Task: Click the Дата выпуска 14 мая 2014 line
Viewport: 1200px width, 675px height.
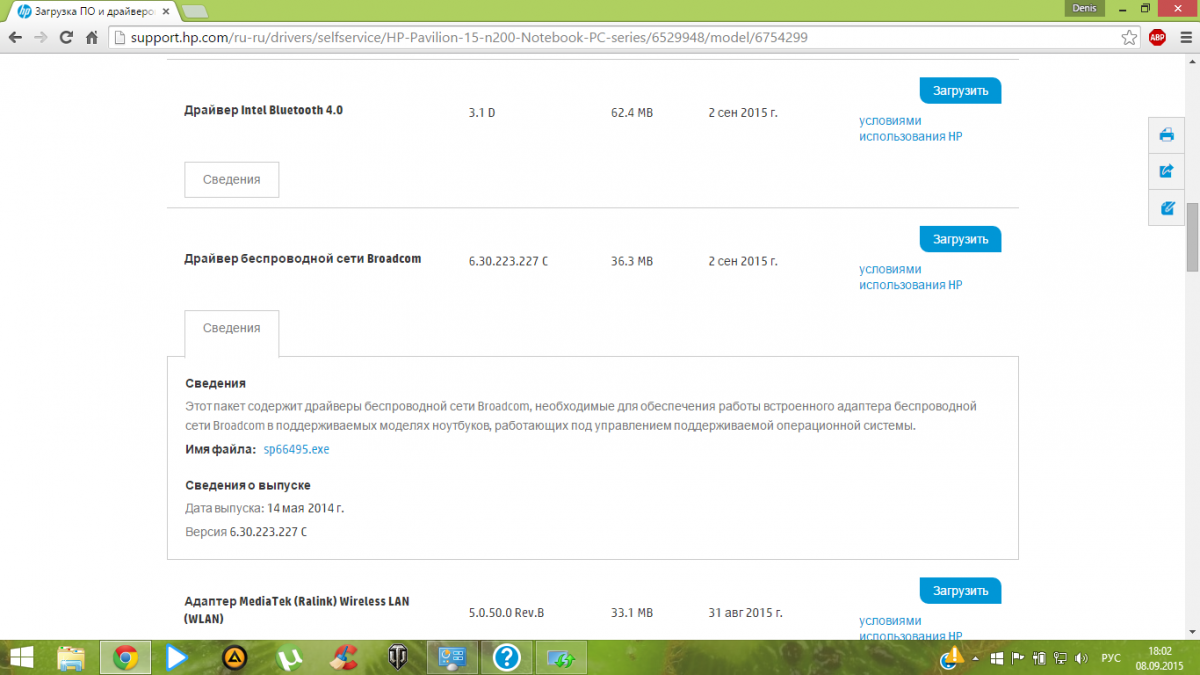Action: coord(265,508)
